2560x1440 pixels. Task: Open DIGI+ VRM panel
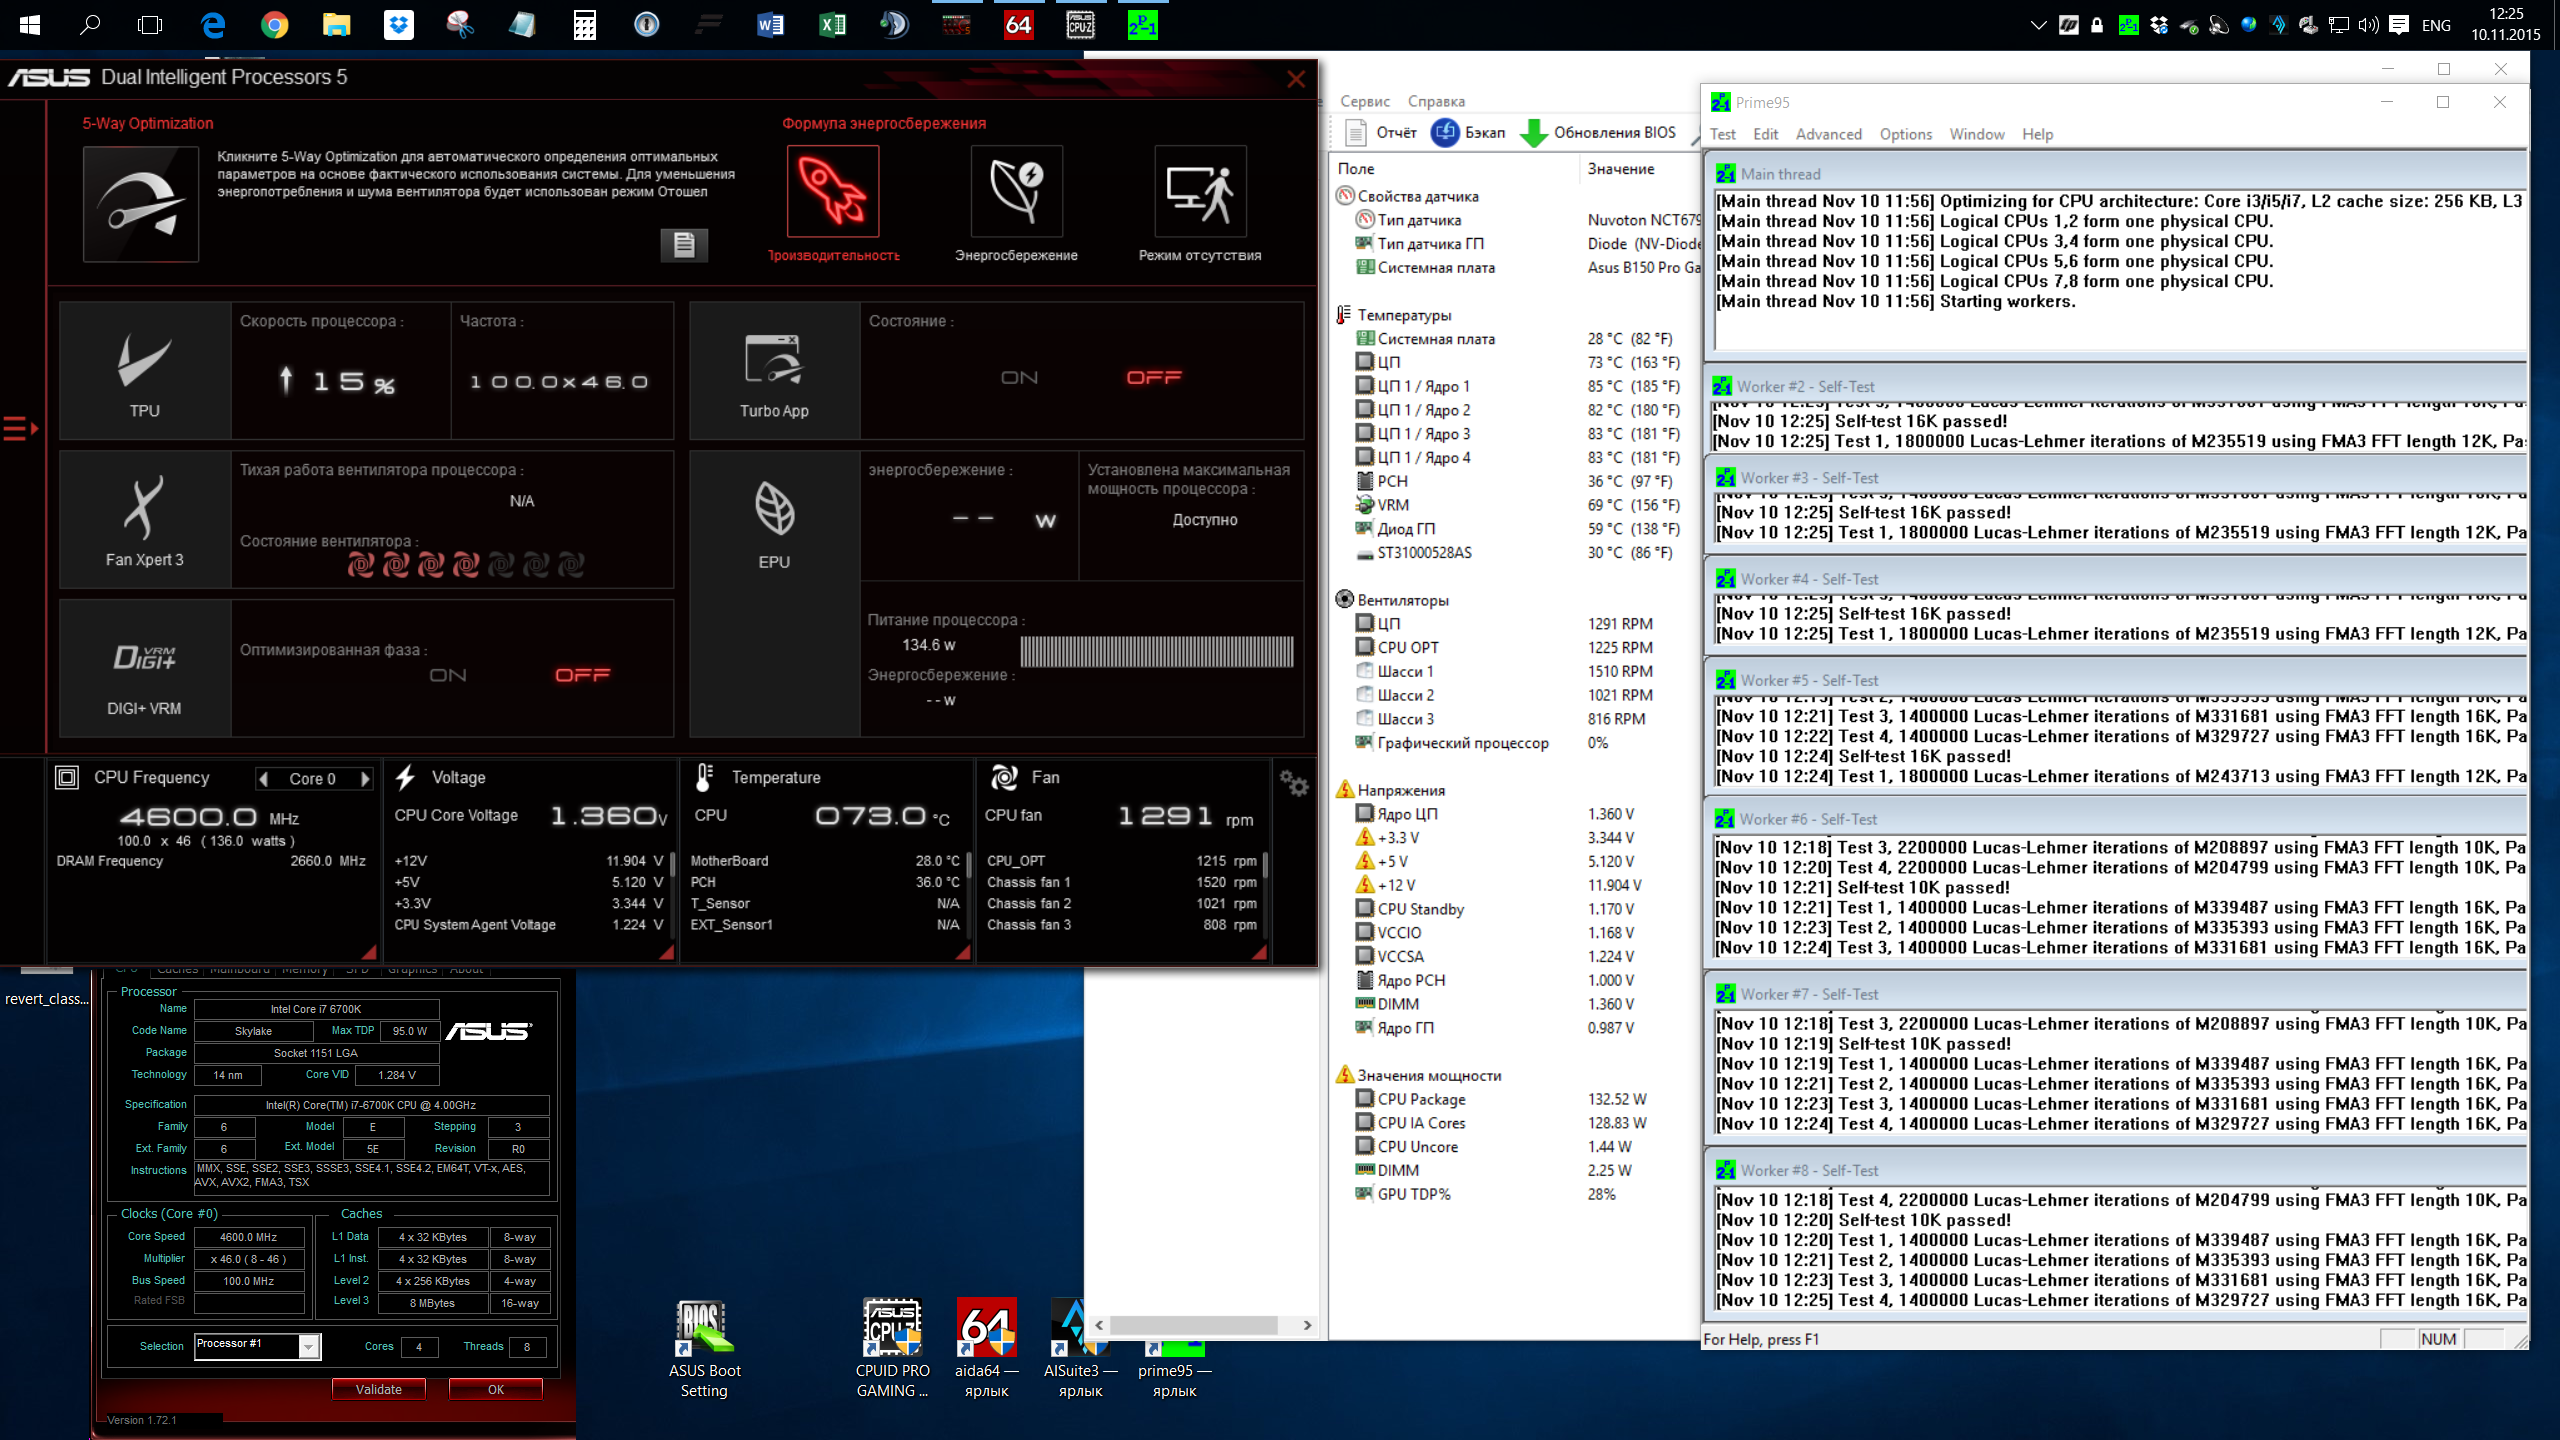(145, 668)
